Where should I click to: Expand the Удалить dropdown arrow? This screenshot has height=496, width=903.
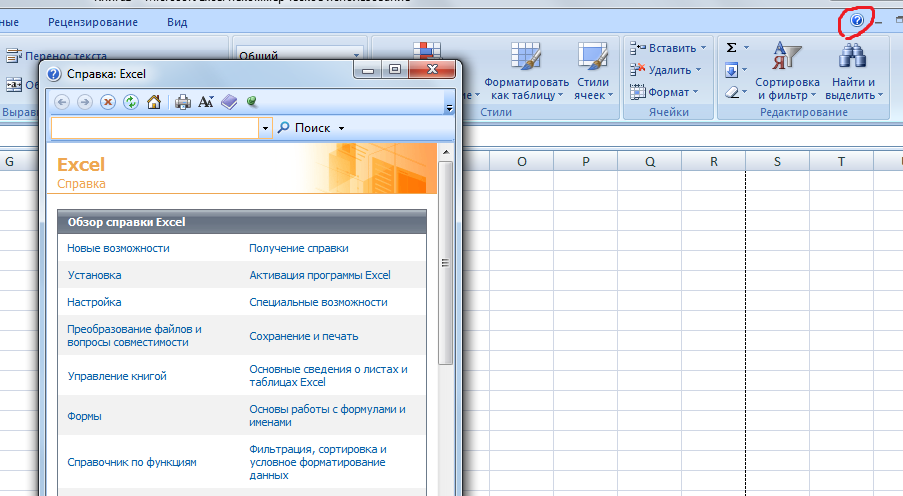[698, 70]
